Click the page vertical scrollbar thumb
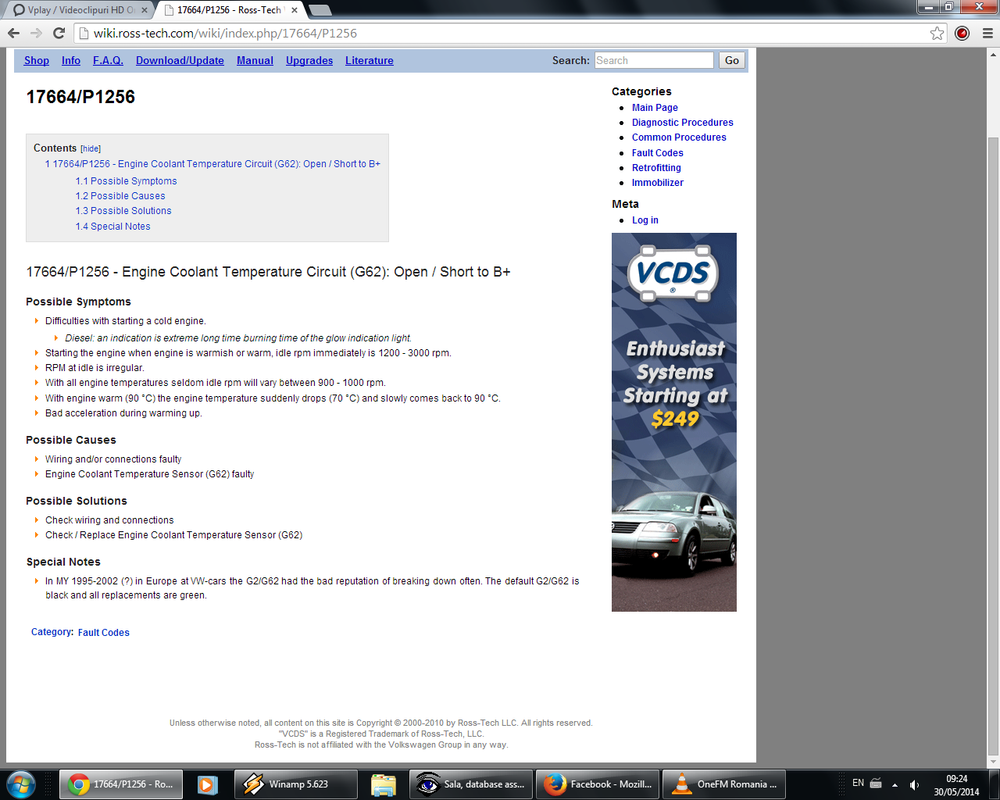This screenshot has width=1000, height=800. [x=993, y=445]
